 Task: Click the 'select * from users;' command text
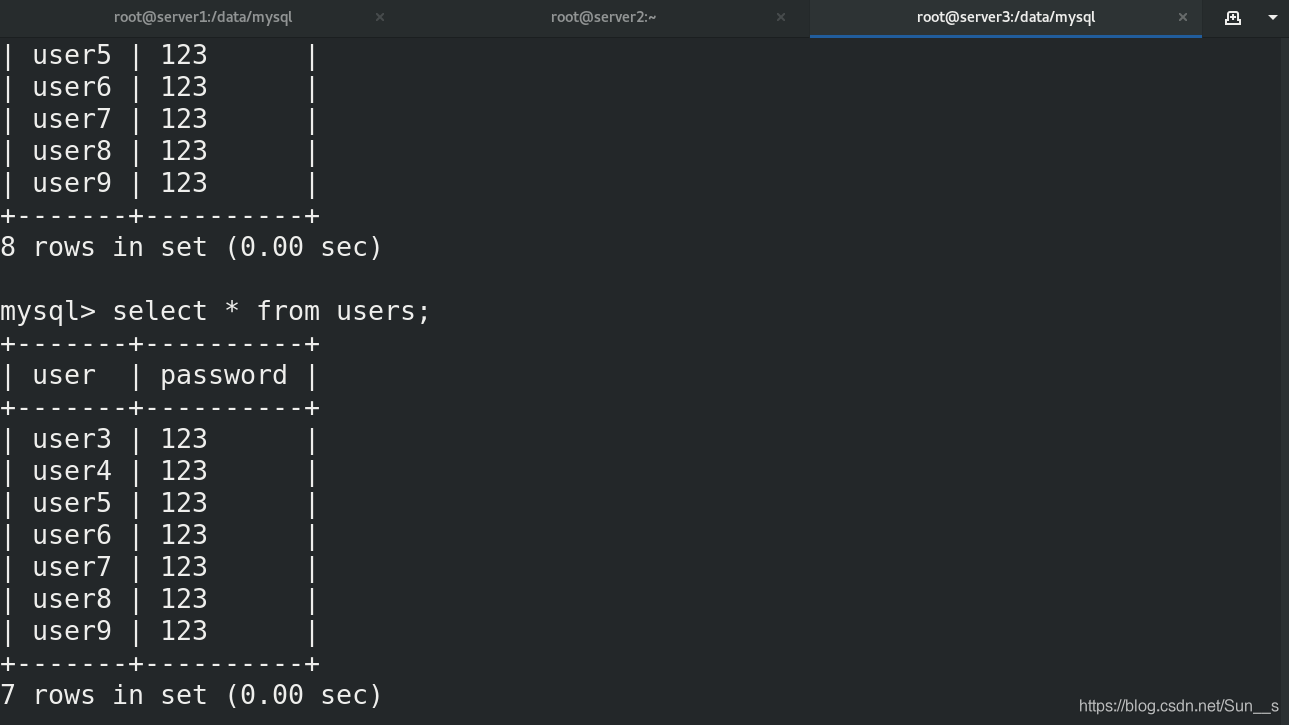click(x=271, y=311)
